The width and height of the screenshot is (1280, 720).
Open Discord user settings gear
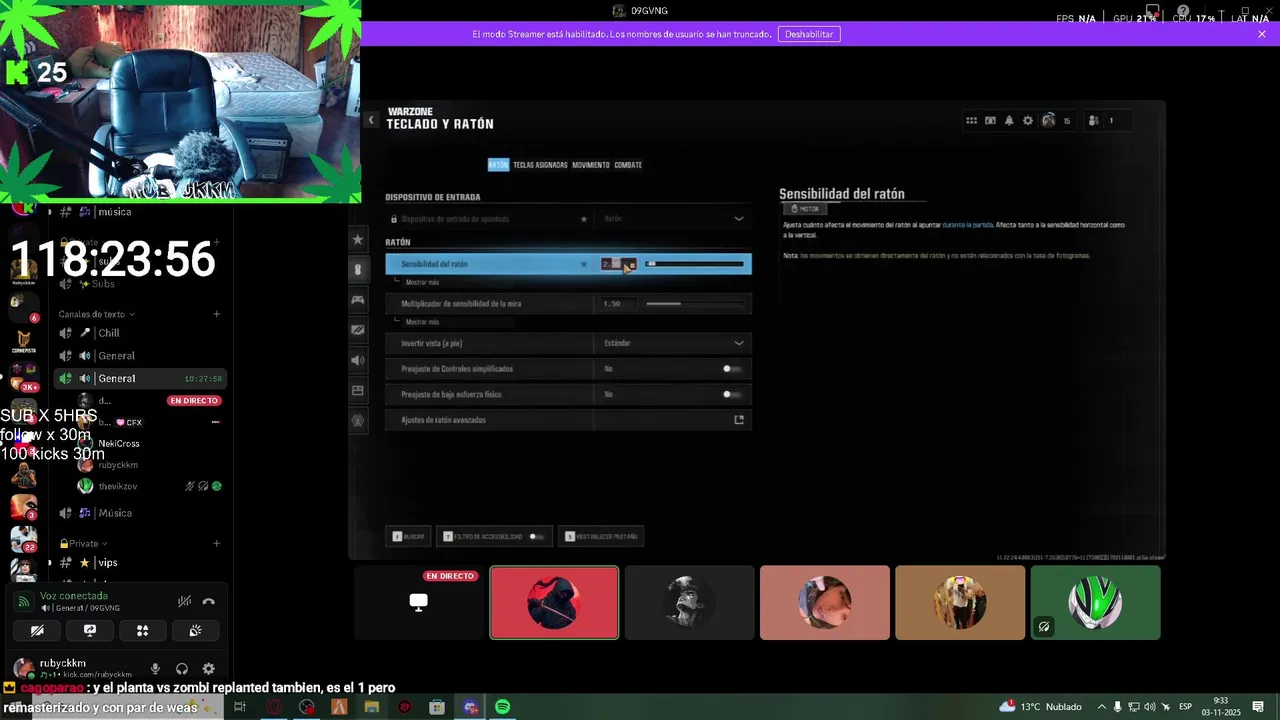(x=208, y=669)
